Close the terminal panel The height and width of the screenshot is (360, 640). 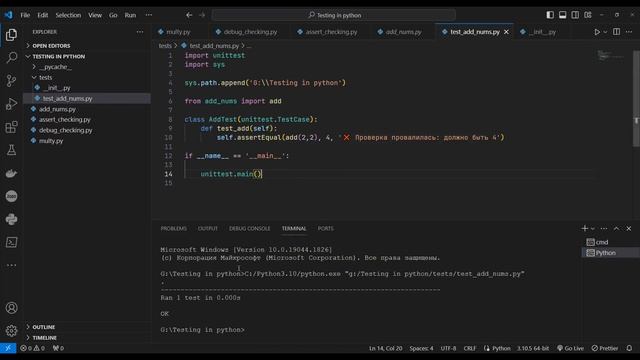click(629, 229)
